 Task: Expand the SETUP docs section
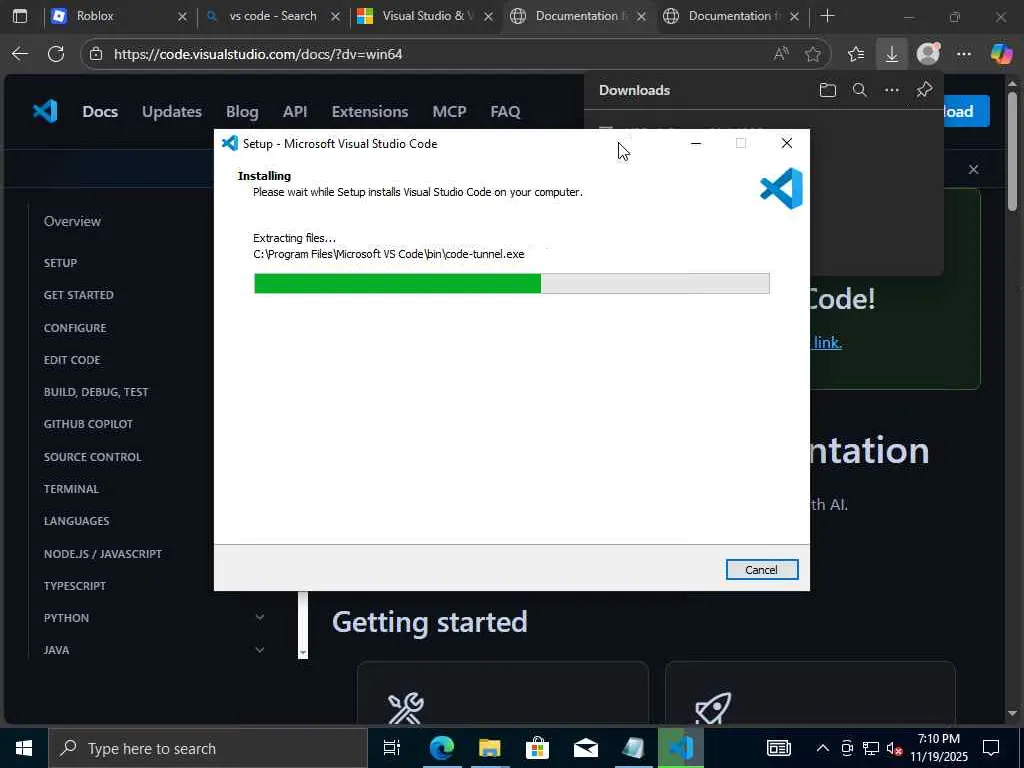[61, 263]
